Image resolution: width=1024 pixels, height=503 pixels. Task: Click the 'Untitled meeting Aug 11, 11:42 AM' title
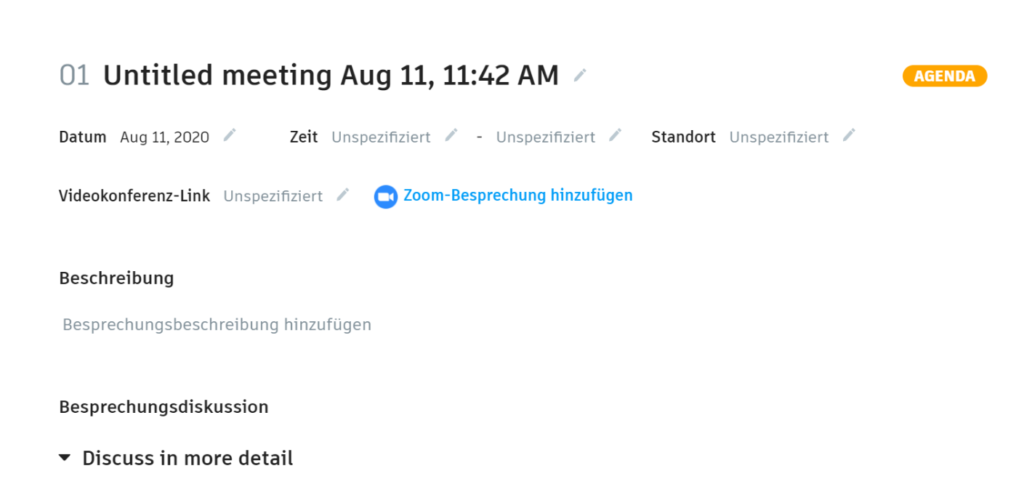[331, 75]
